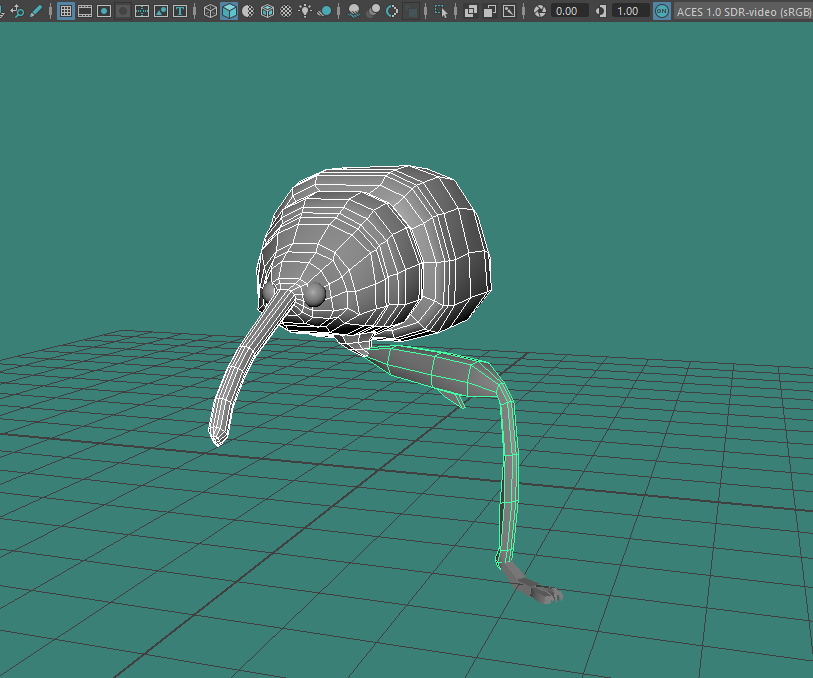813x678 pixels.
Task: Enable the Film Gate overlay
Action: pos(85,11)
